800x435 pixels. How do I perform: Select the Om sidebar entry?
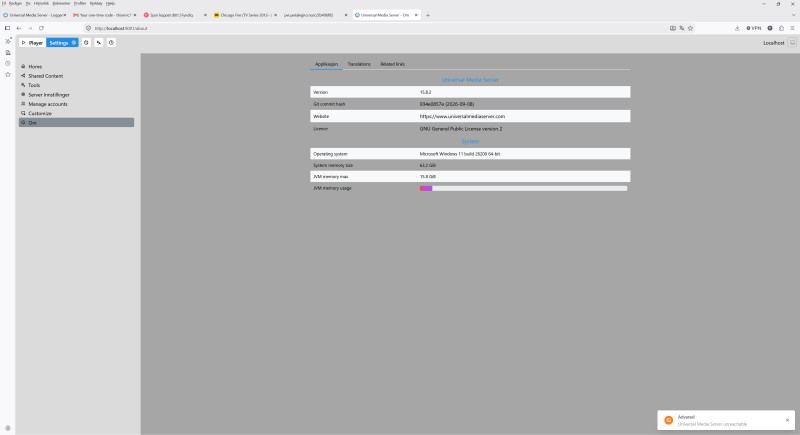pyautogui.click(x=76, y=123)
